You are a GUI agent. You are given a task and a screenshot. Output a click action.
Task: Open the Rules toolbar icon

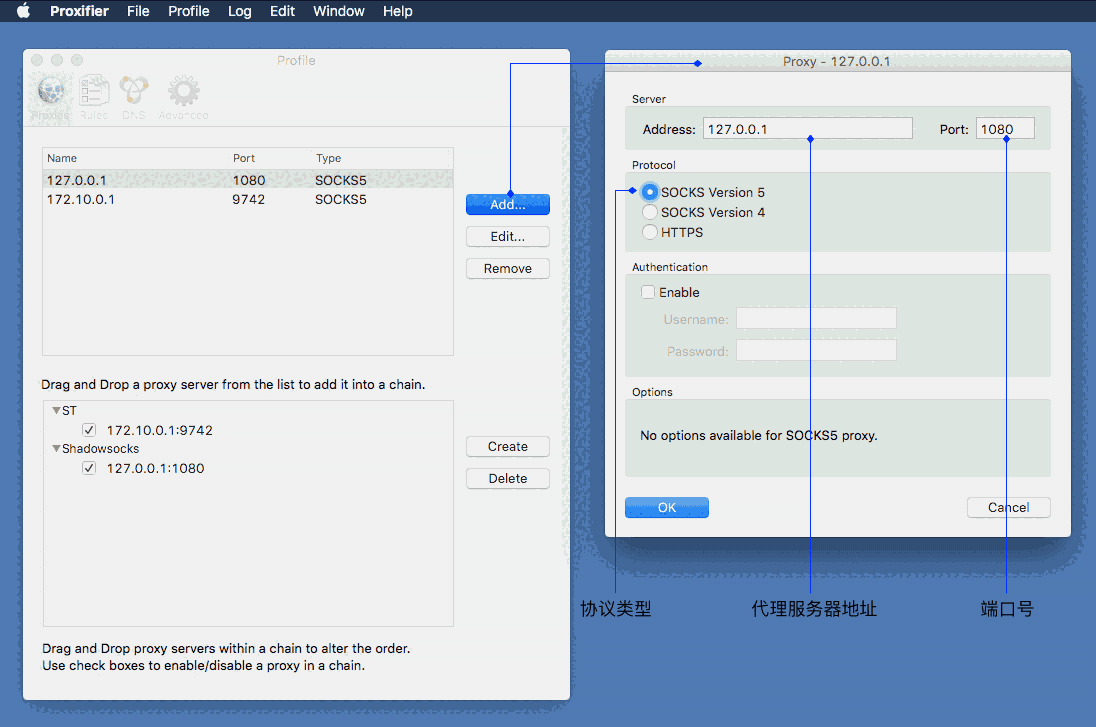coord(94,94)
